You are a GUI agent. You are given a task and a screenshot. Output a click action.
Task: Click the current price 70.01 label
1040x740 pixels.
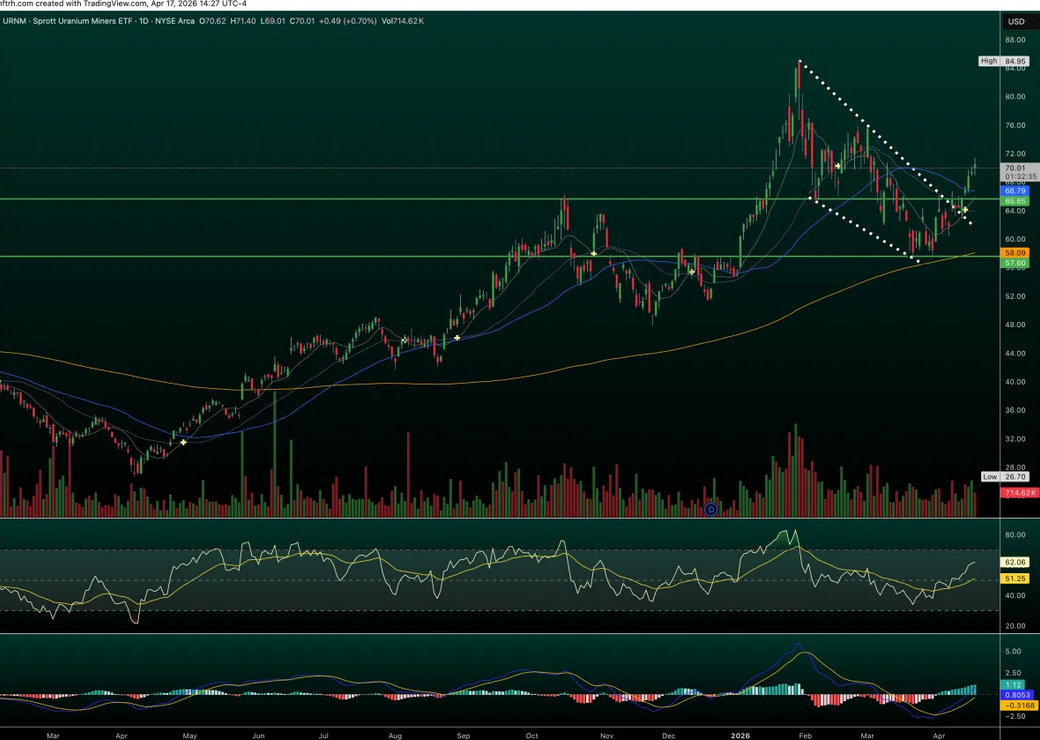[1015, 168]
